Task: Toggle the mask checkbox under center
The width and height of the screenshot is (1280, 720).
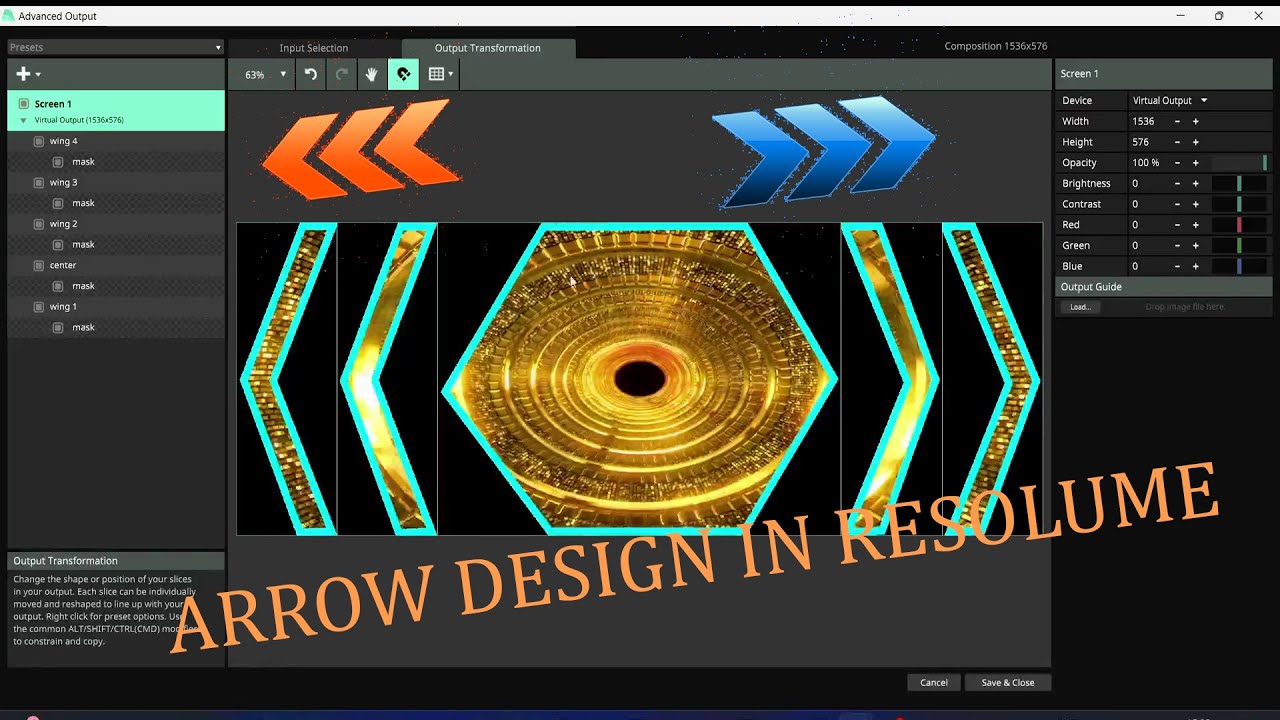Action: point(58,286)
